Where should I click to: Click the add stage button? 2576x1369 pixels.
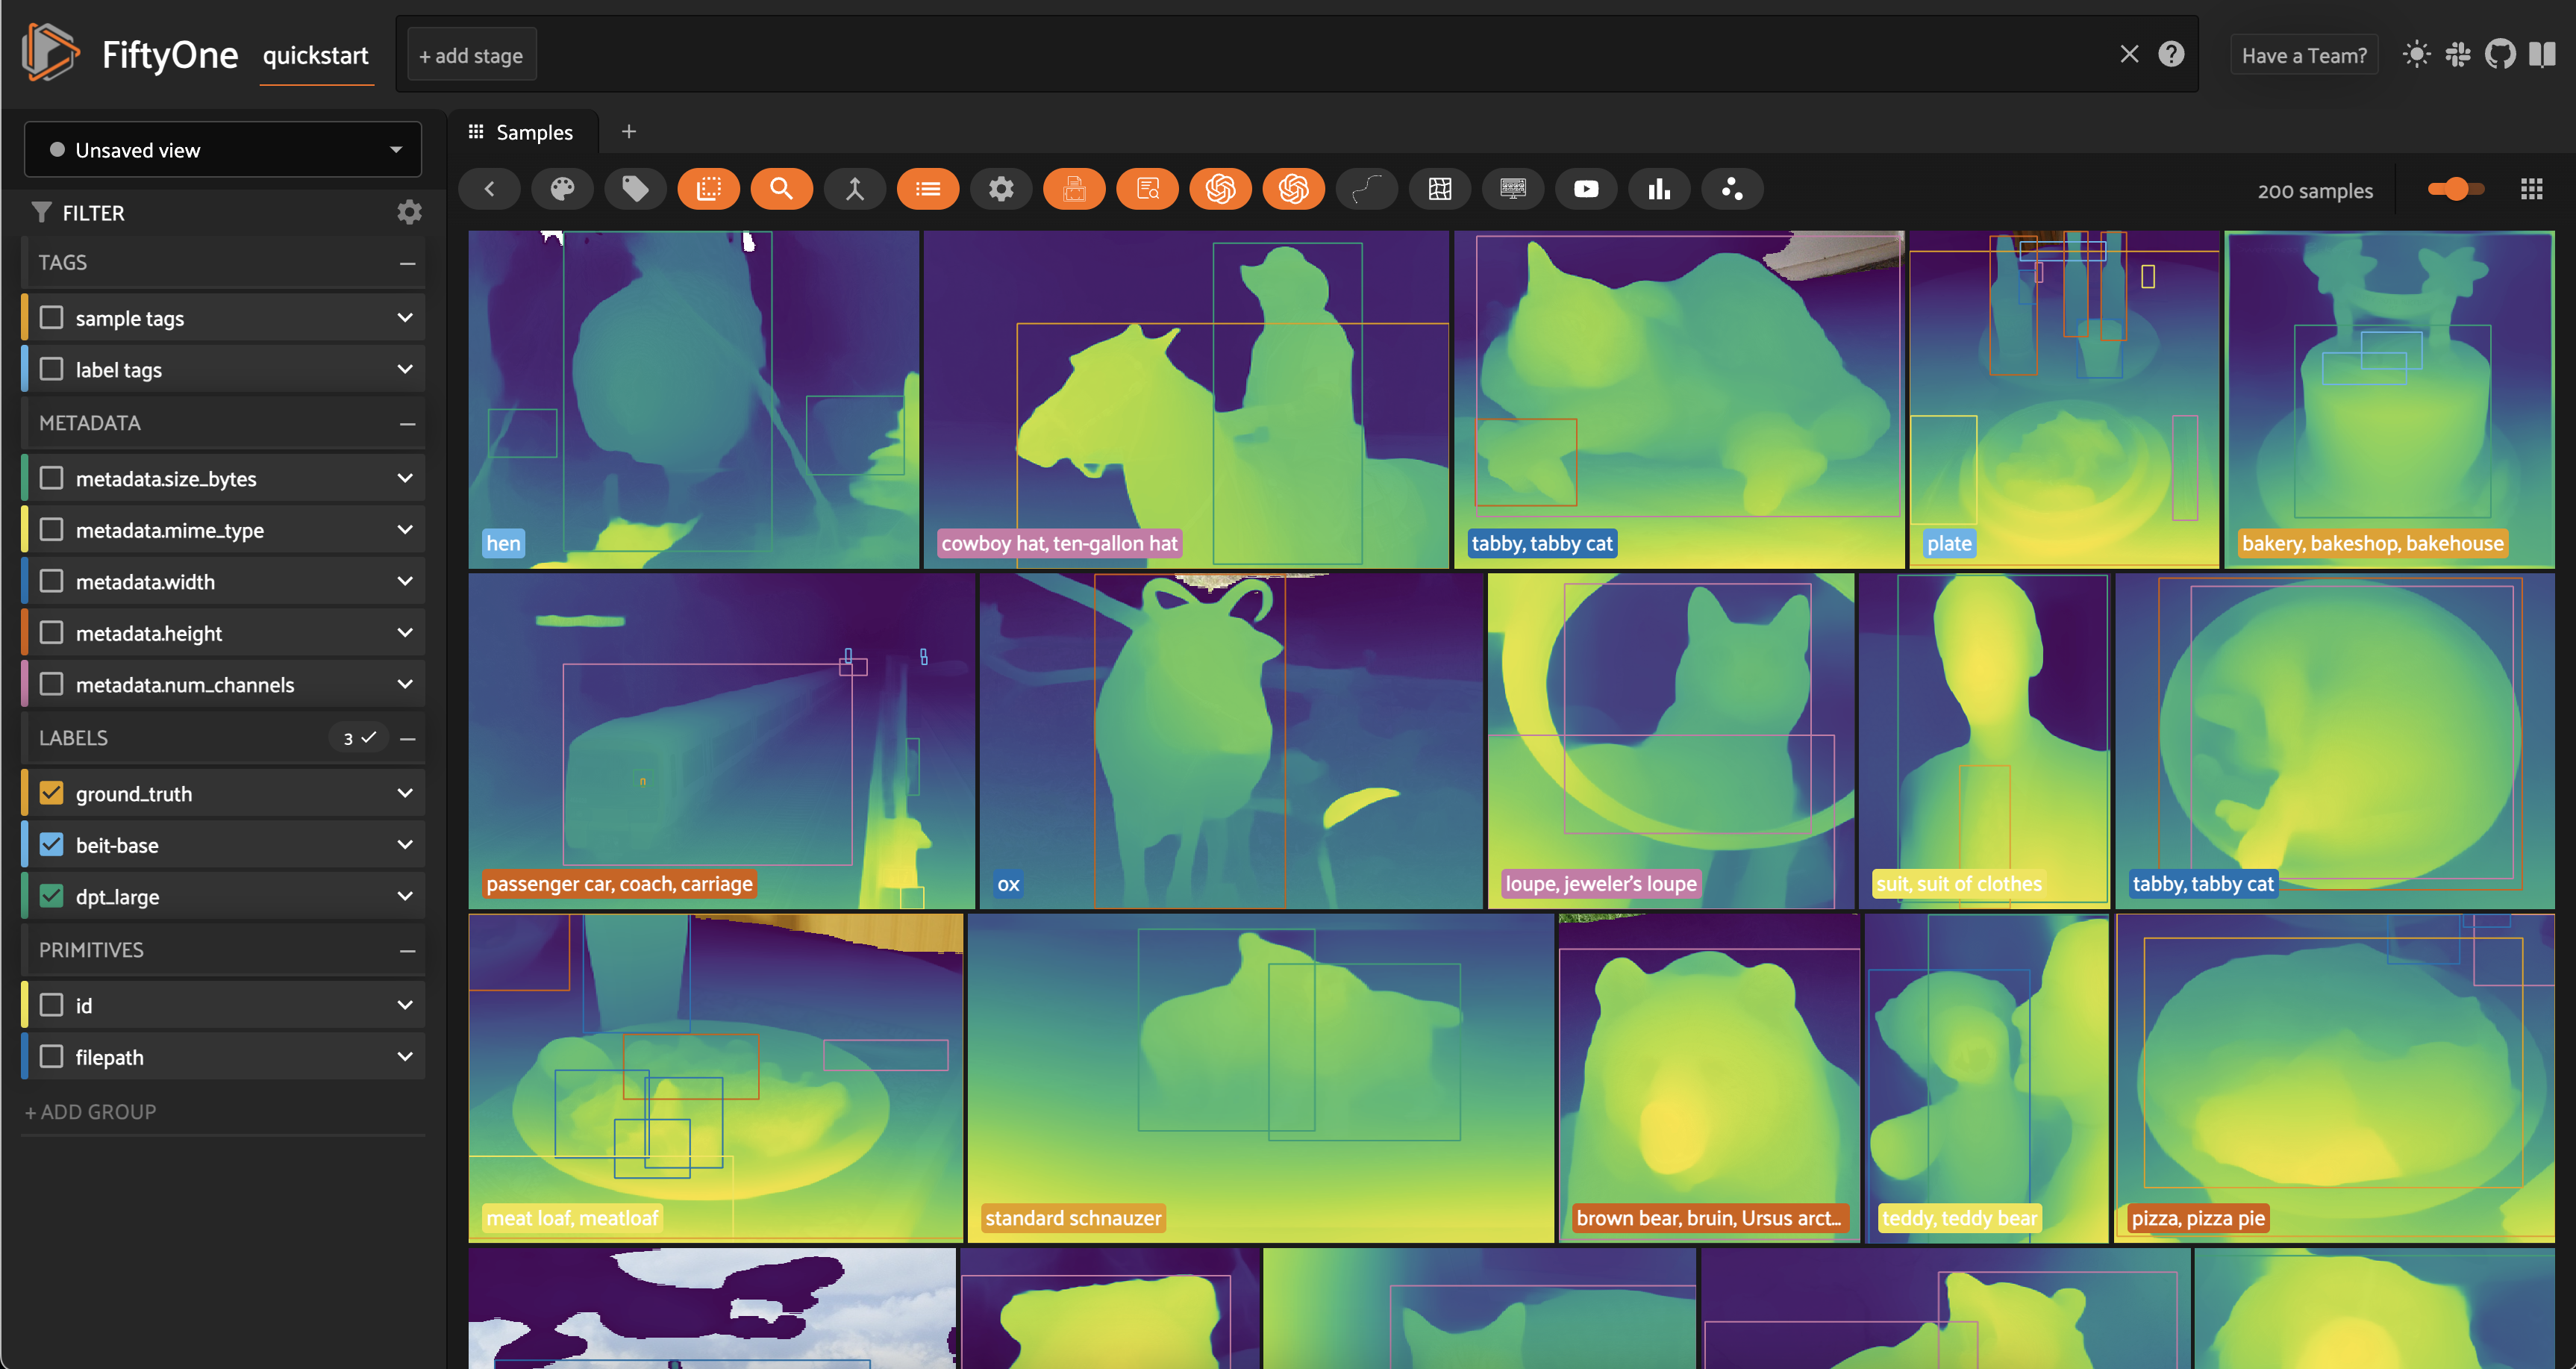coord(471,56)
